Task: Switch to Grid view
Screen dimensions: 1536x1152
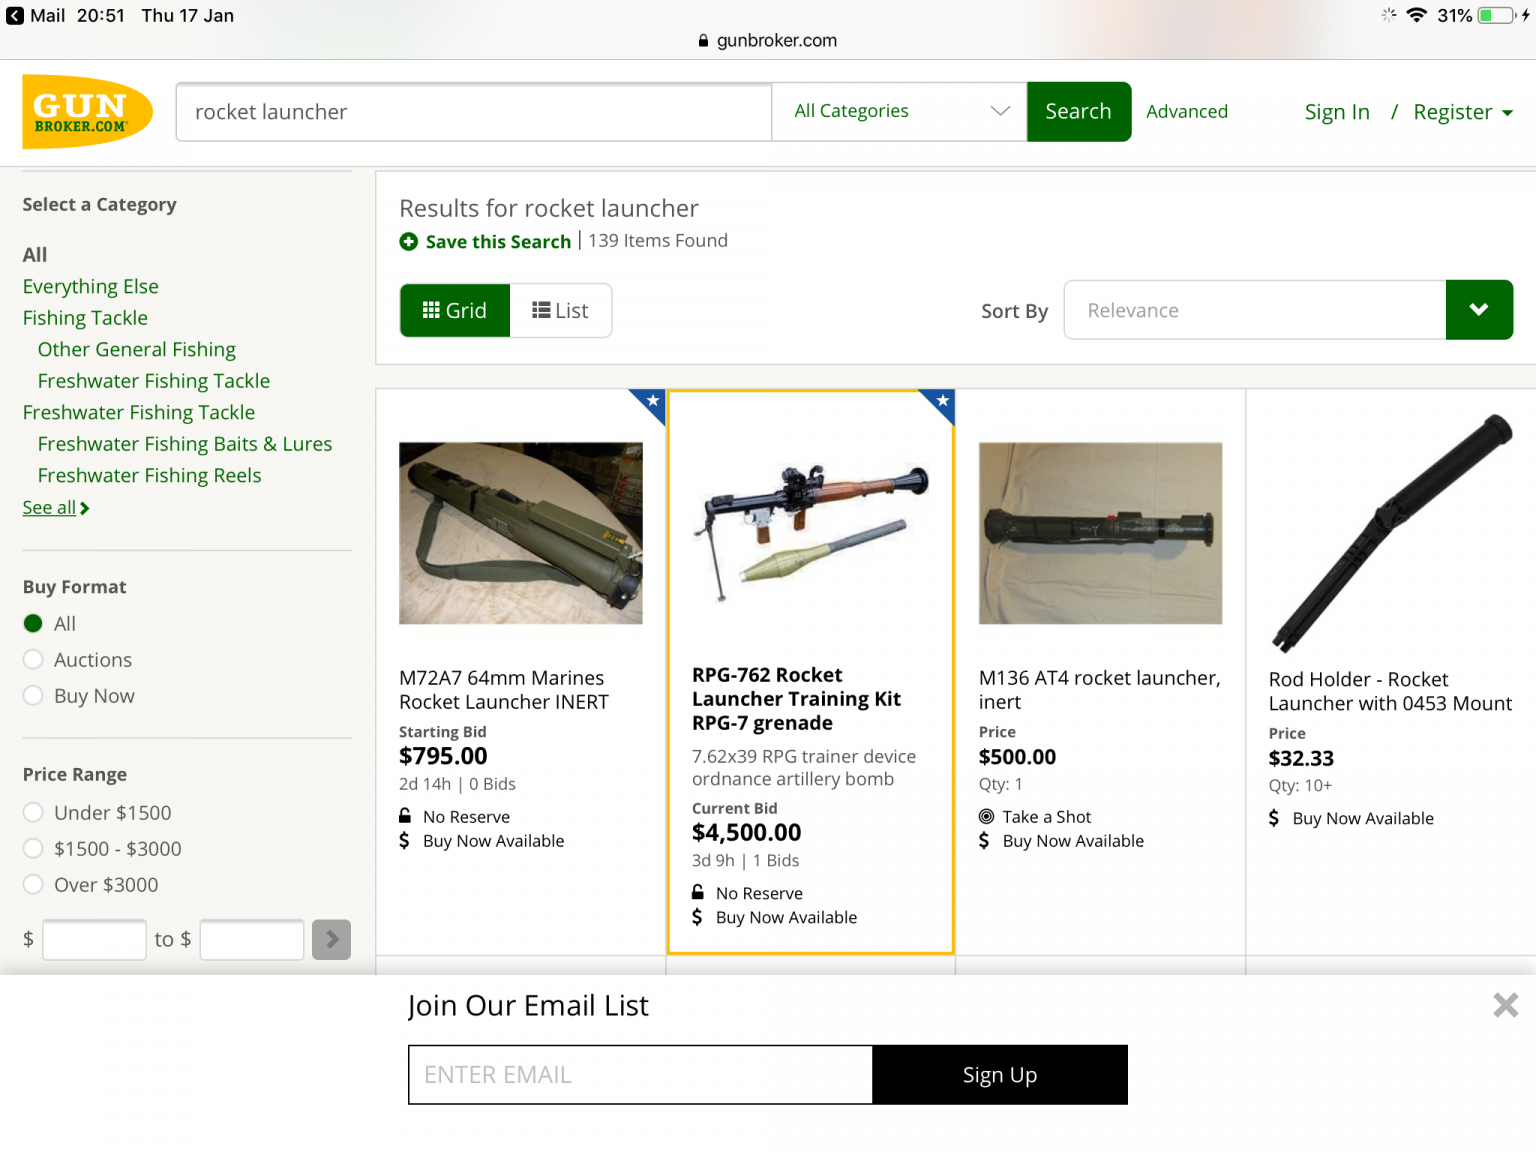Action: 455,310
